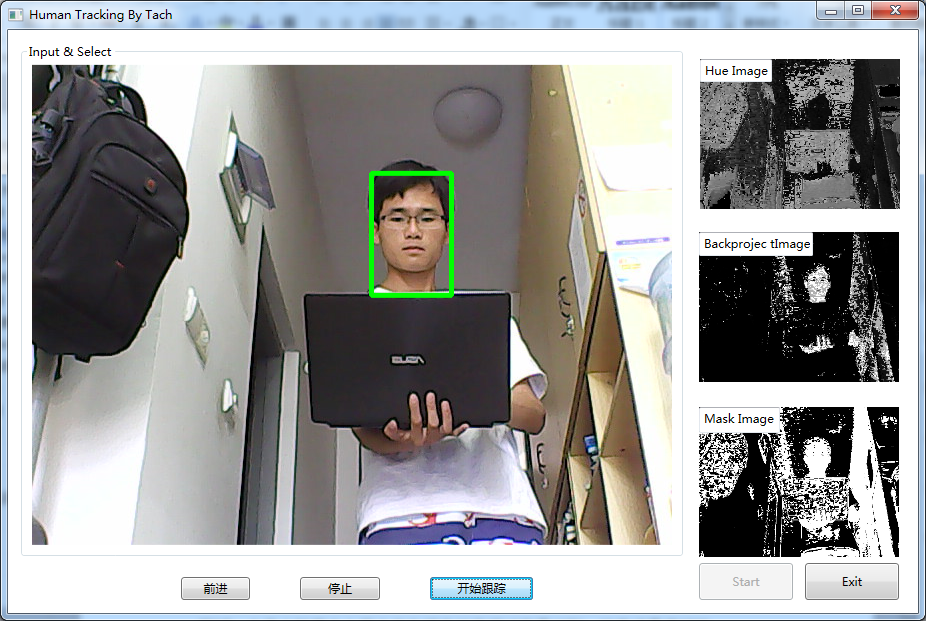Click the 开始跟踪 start tracking button
Image resolution: width=926 pixels, height=621 pixels.
click(x=481, y=588)
